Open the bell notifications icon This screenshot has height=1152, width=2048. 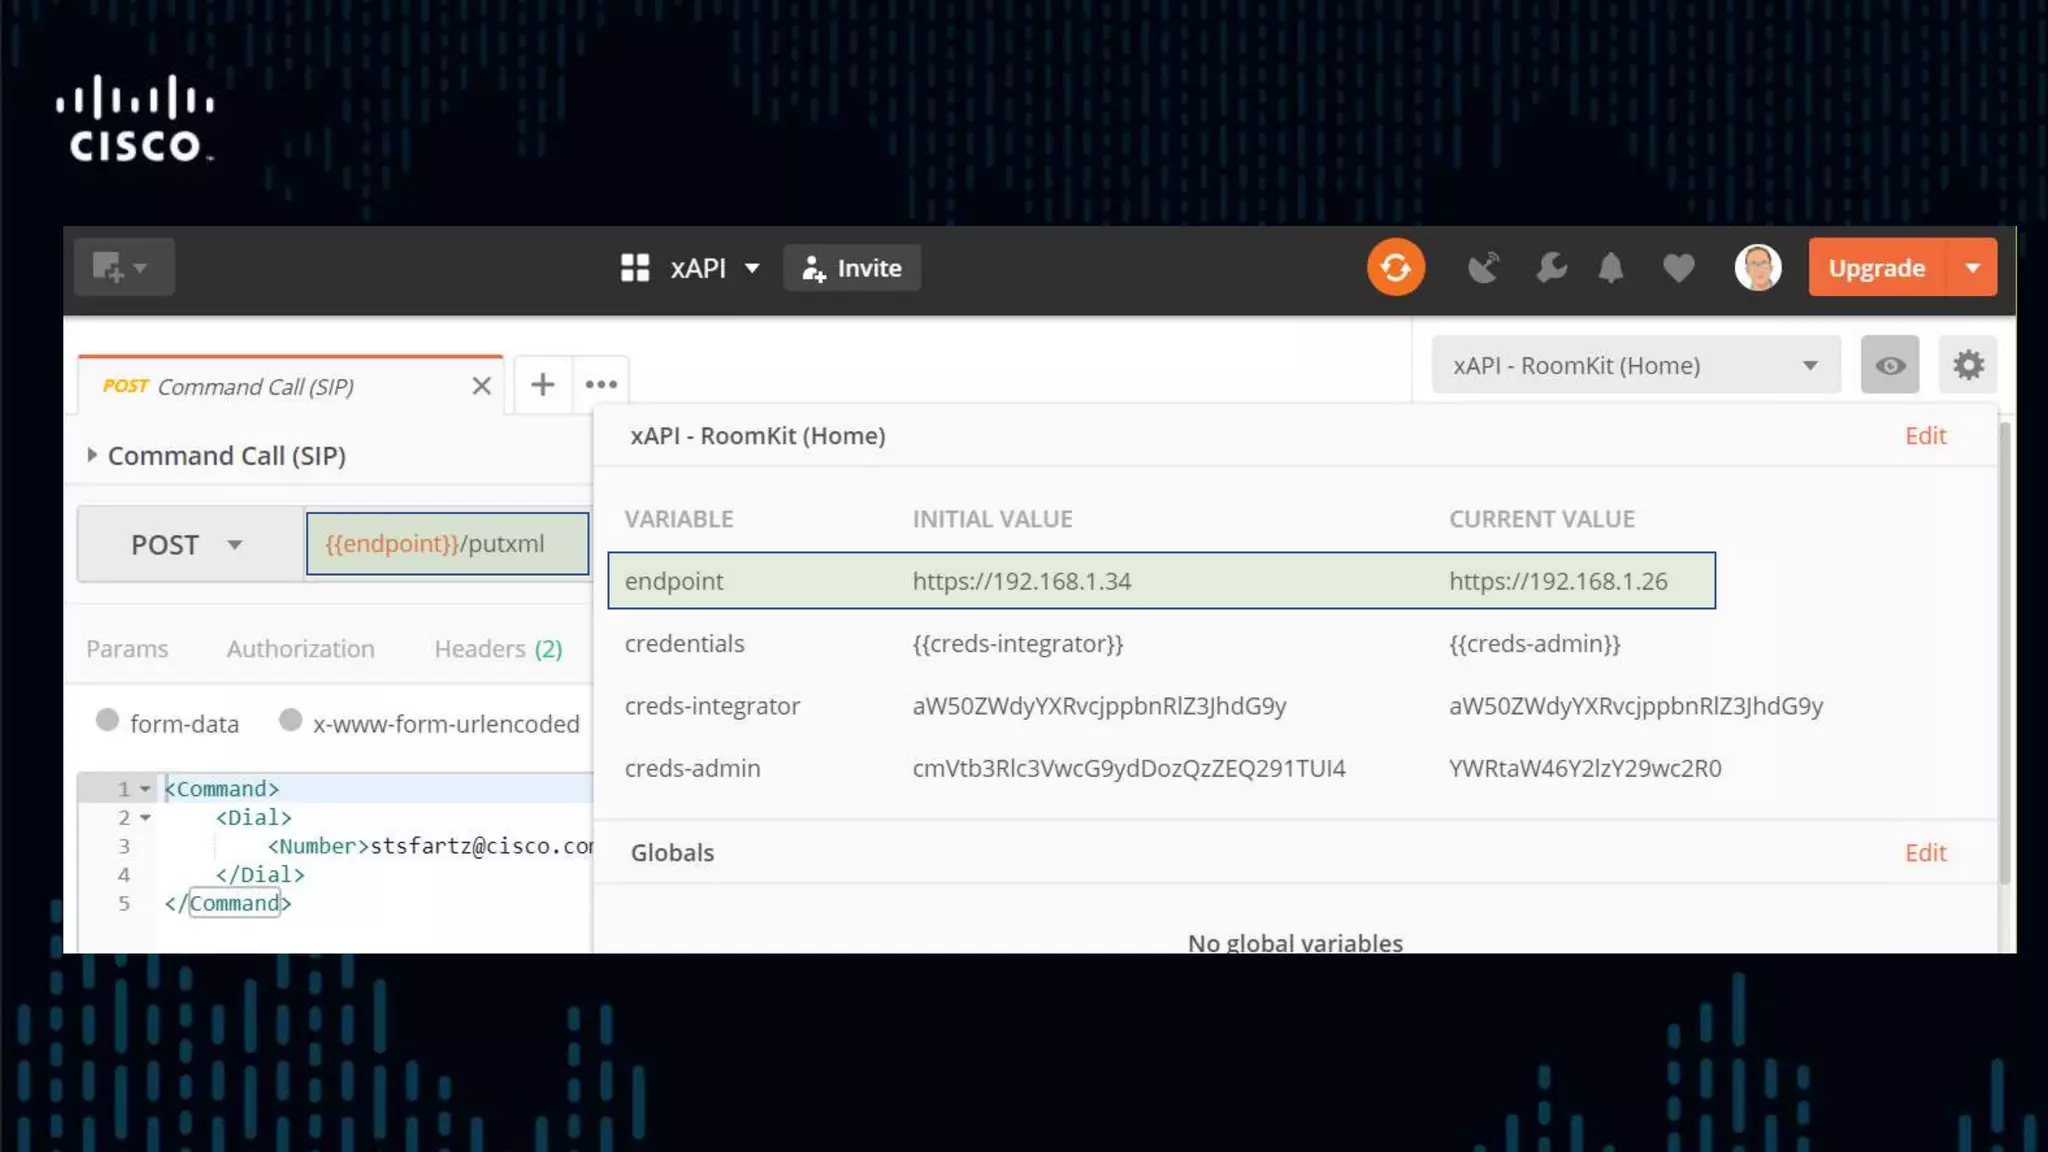1610,268
